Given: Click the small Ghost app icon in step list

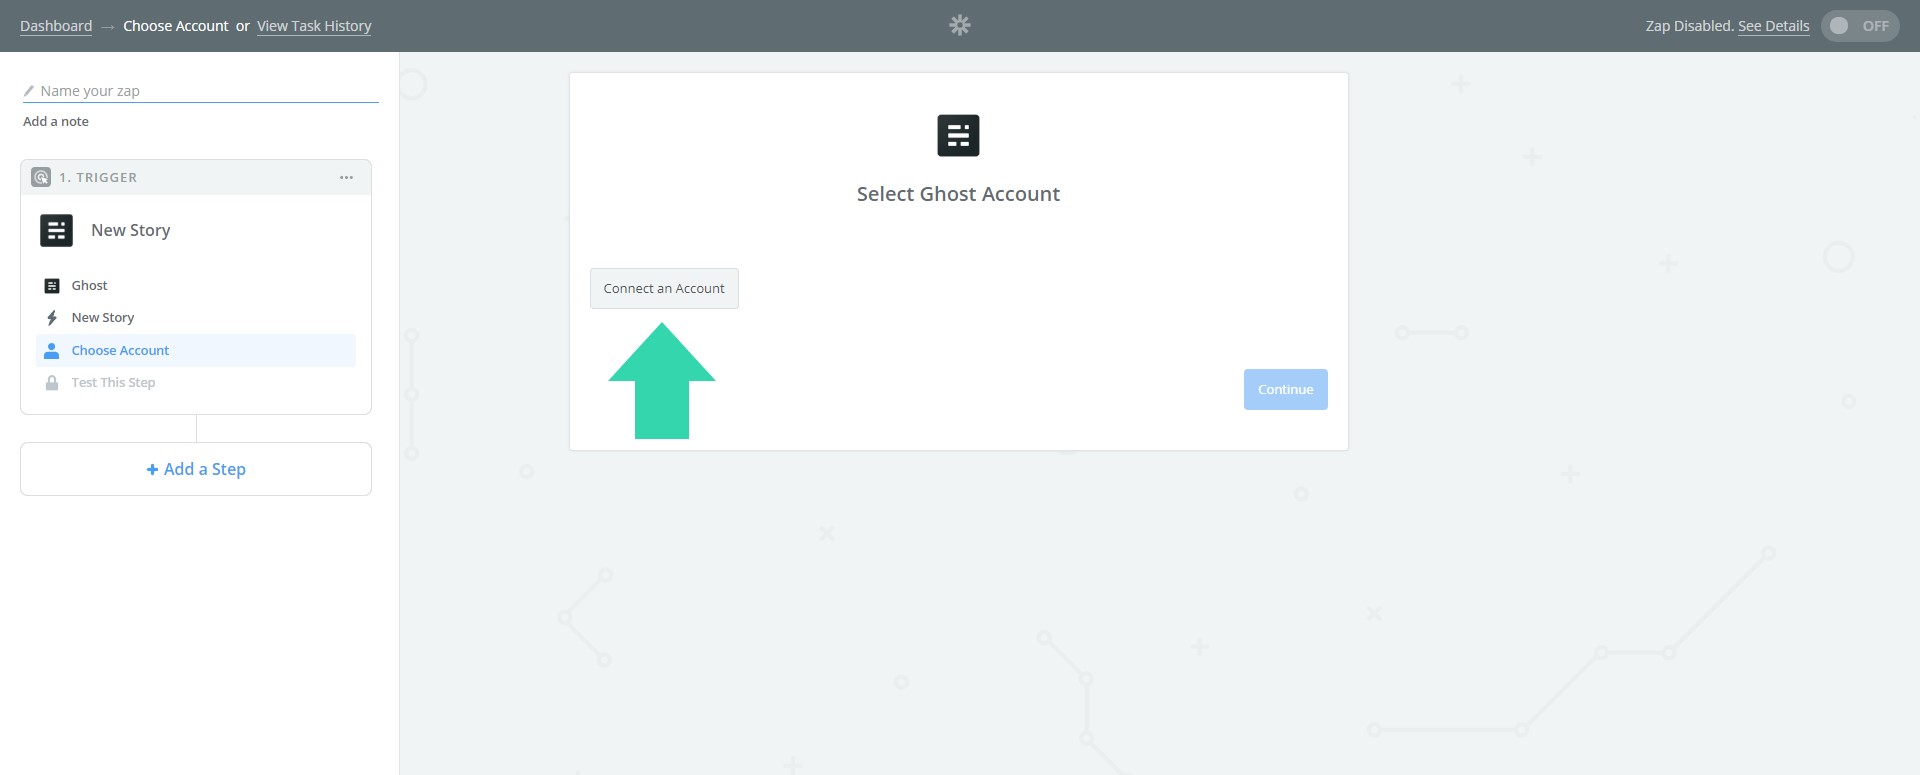Looking at the screenshot, I should tap(52, 286).
